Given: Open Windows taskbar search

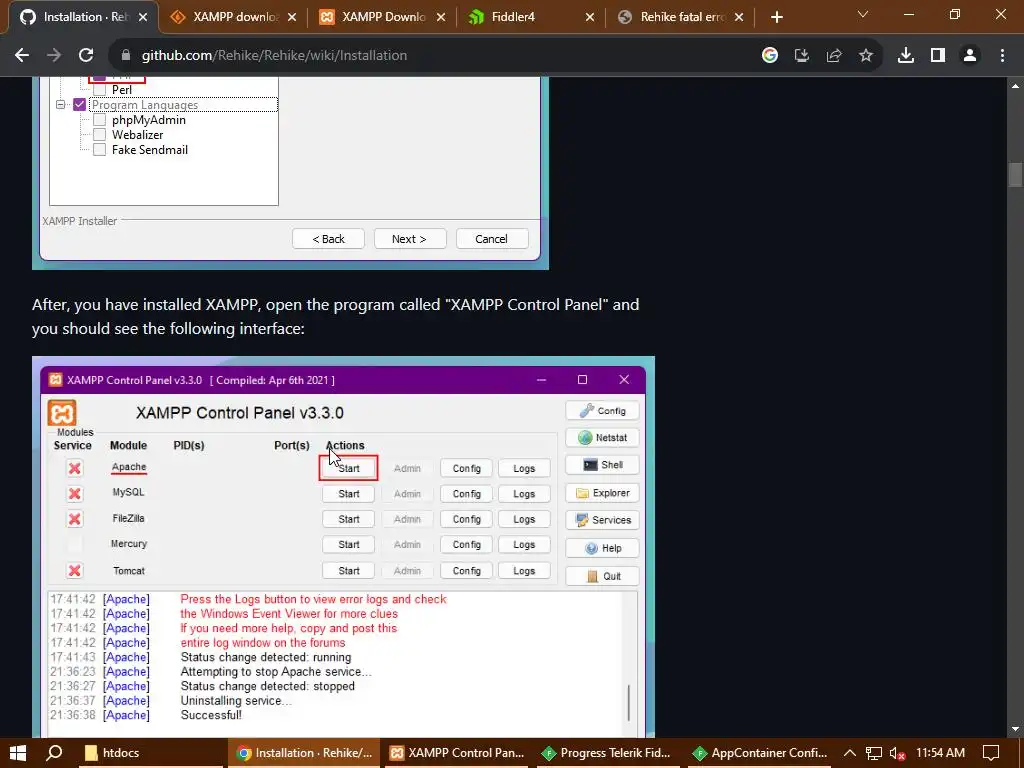Looking at the screenshot, I should (54, 753).
